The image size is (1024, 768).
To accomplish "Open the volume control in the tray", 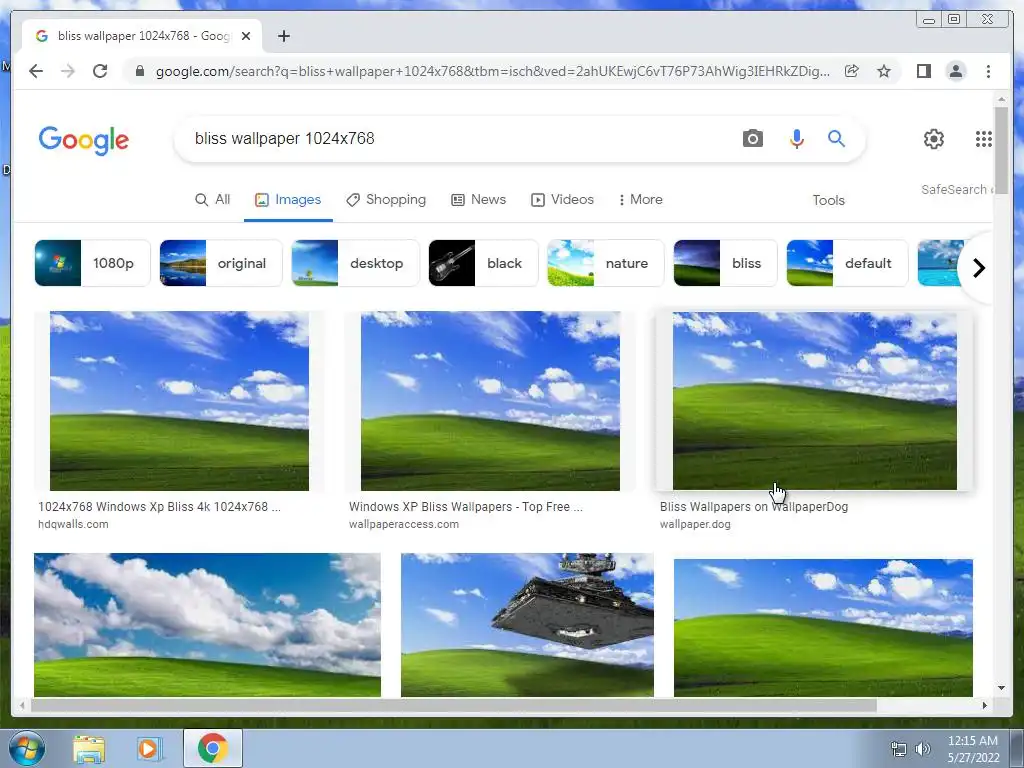I will tap(923, 749).
